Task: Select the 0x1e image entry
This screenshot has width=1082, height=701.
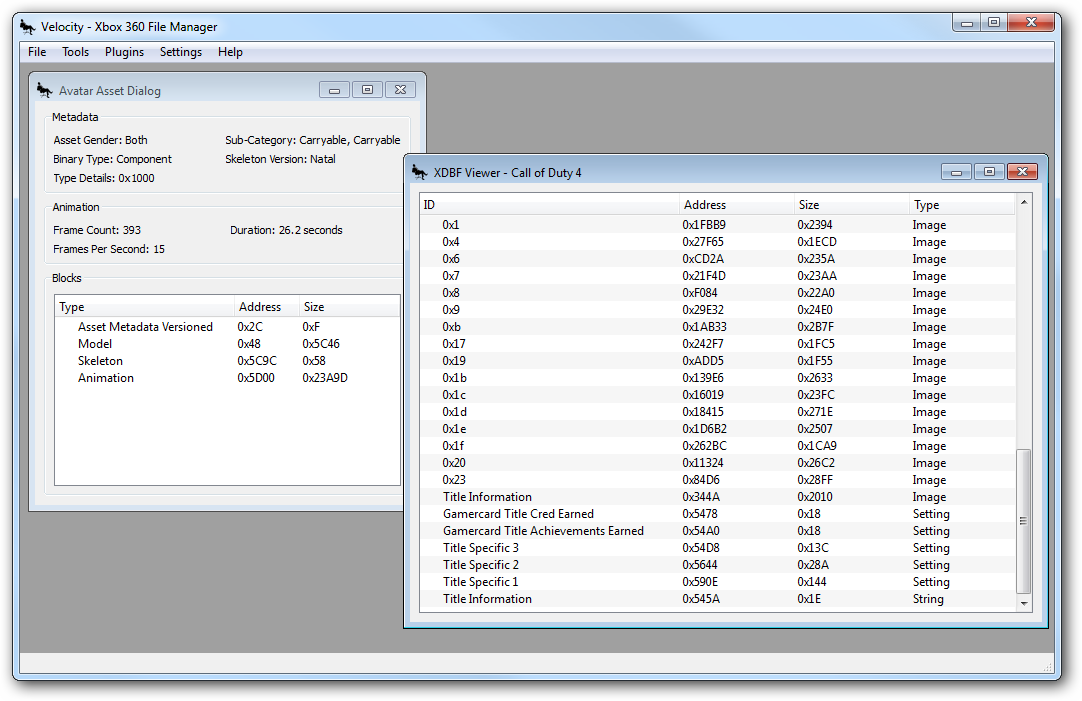Action: pos(718,428)
